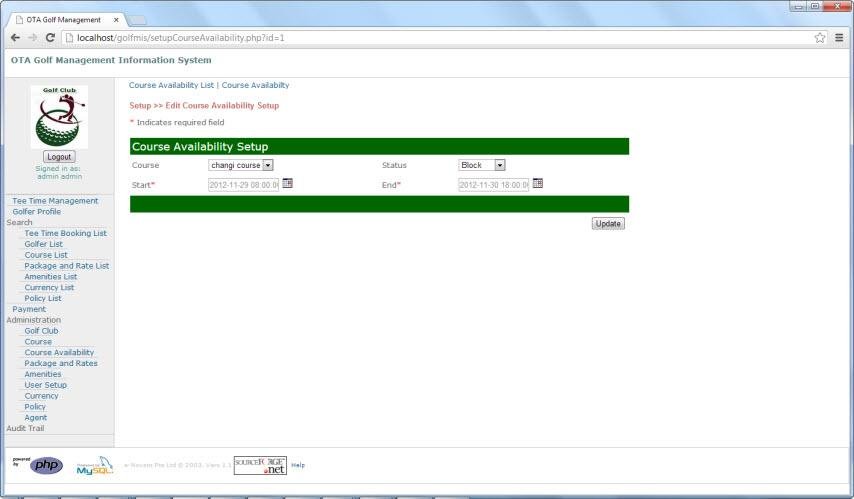Reload the page with the refresh icon

[x=50, y=38]
